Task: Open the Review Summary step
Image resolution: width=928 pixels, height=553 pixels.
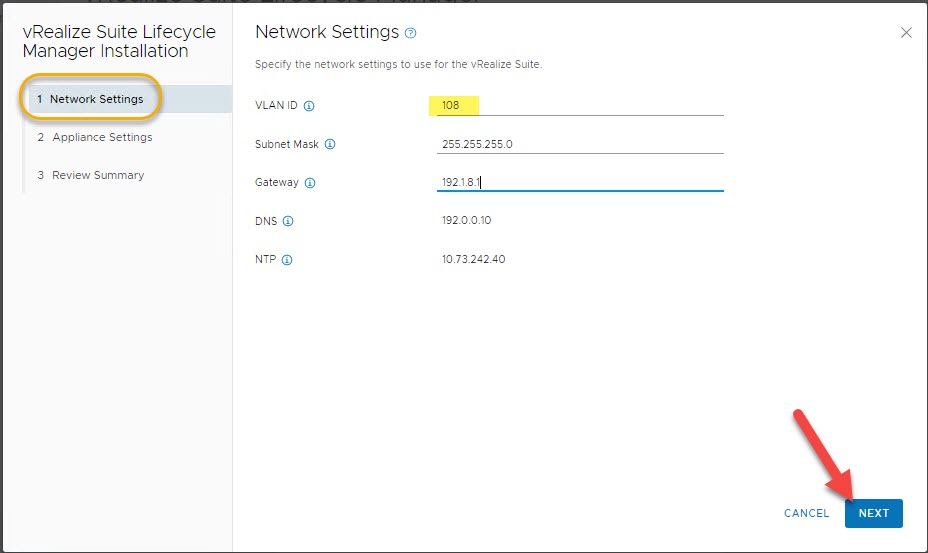Action: [98, 175]
